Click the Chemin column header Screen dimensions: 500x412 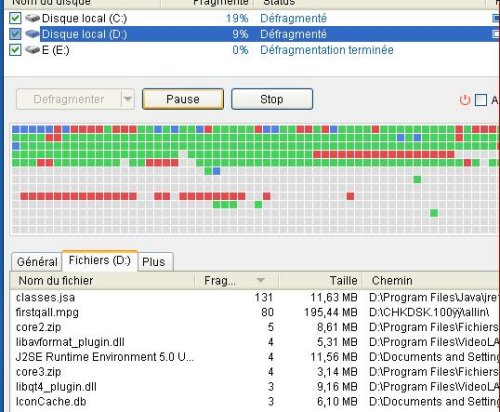[431, 281]
